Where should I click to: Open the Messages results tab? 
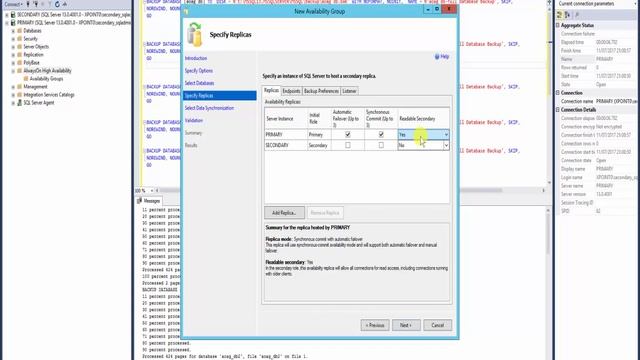pyautogui.click(x=149, y=201)
